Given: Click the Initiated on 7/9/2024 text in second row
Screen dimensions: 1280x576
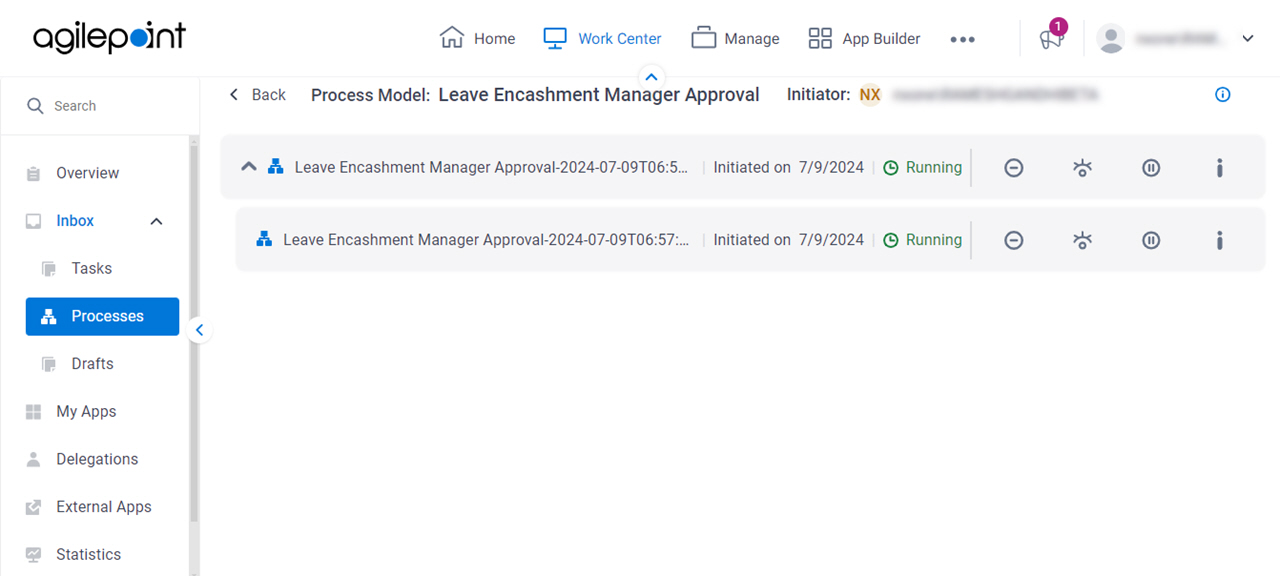Looking at the screenshot, I should [x=788, y=240].
